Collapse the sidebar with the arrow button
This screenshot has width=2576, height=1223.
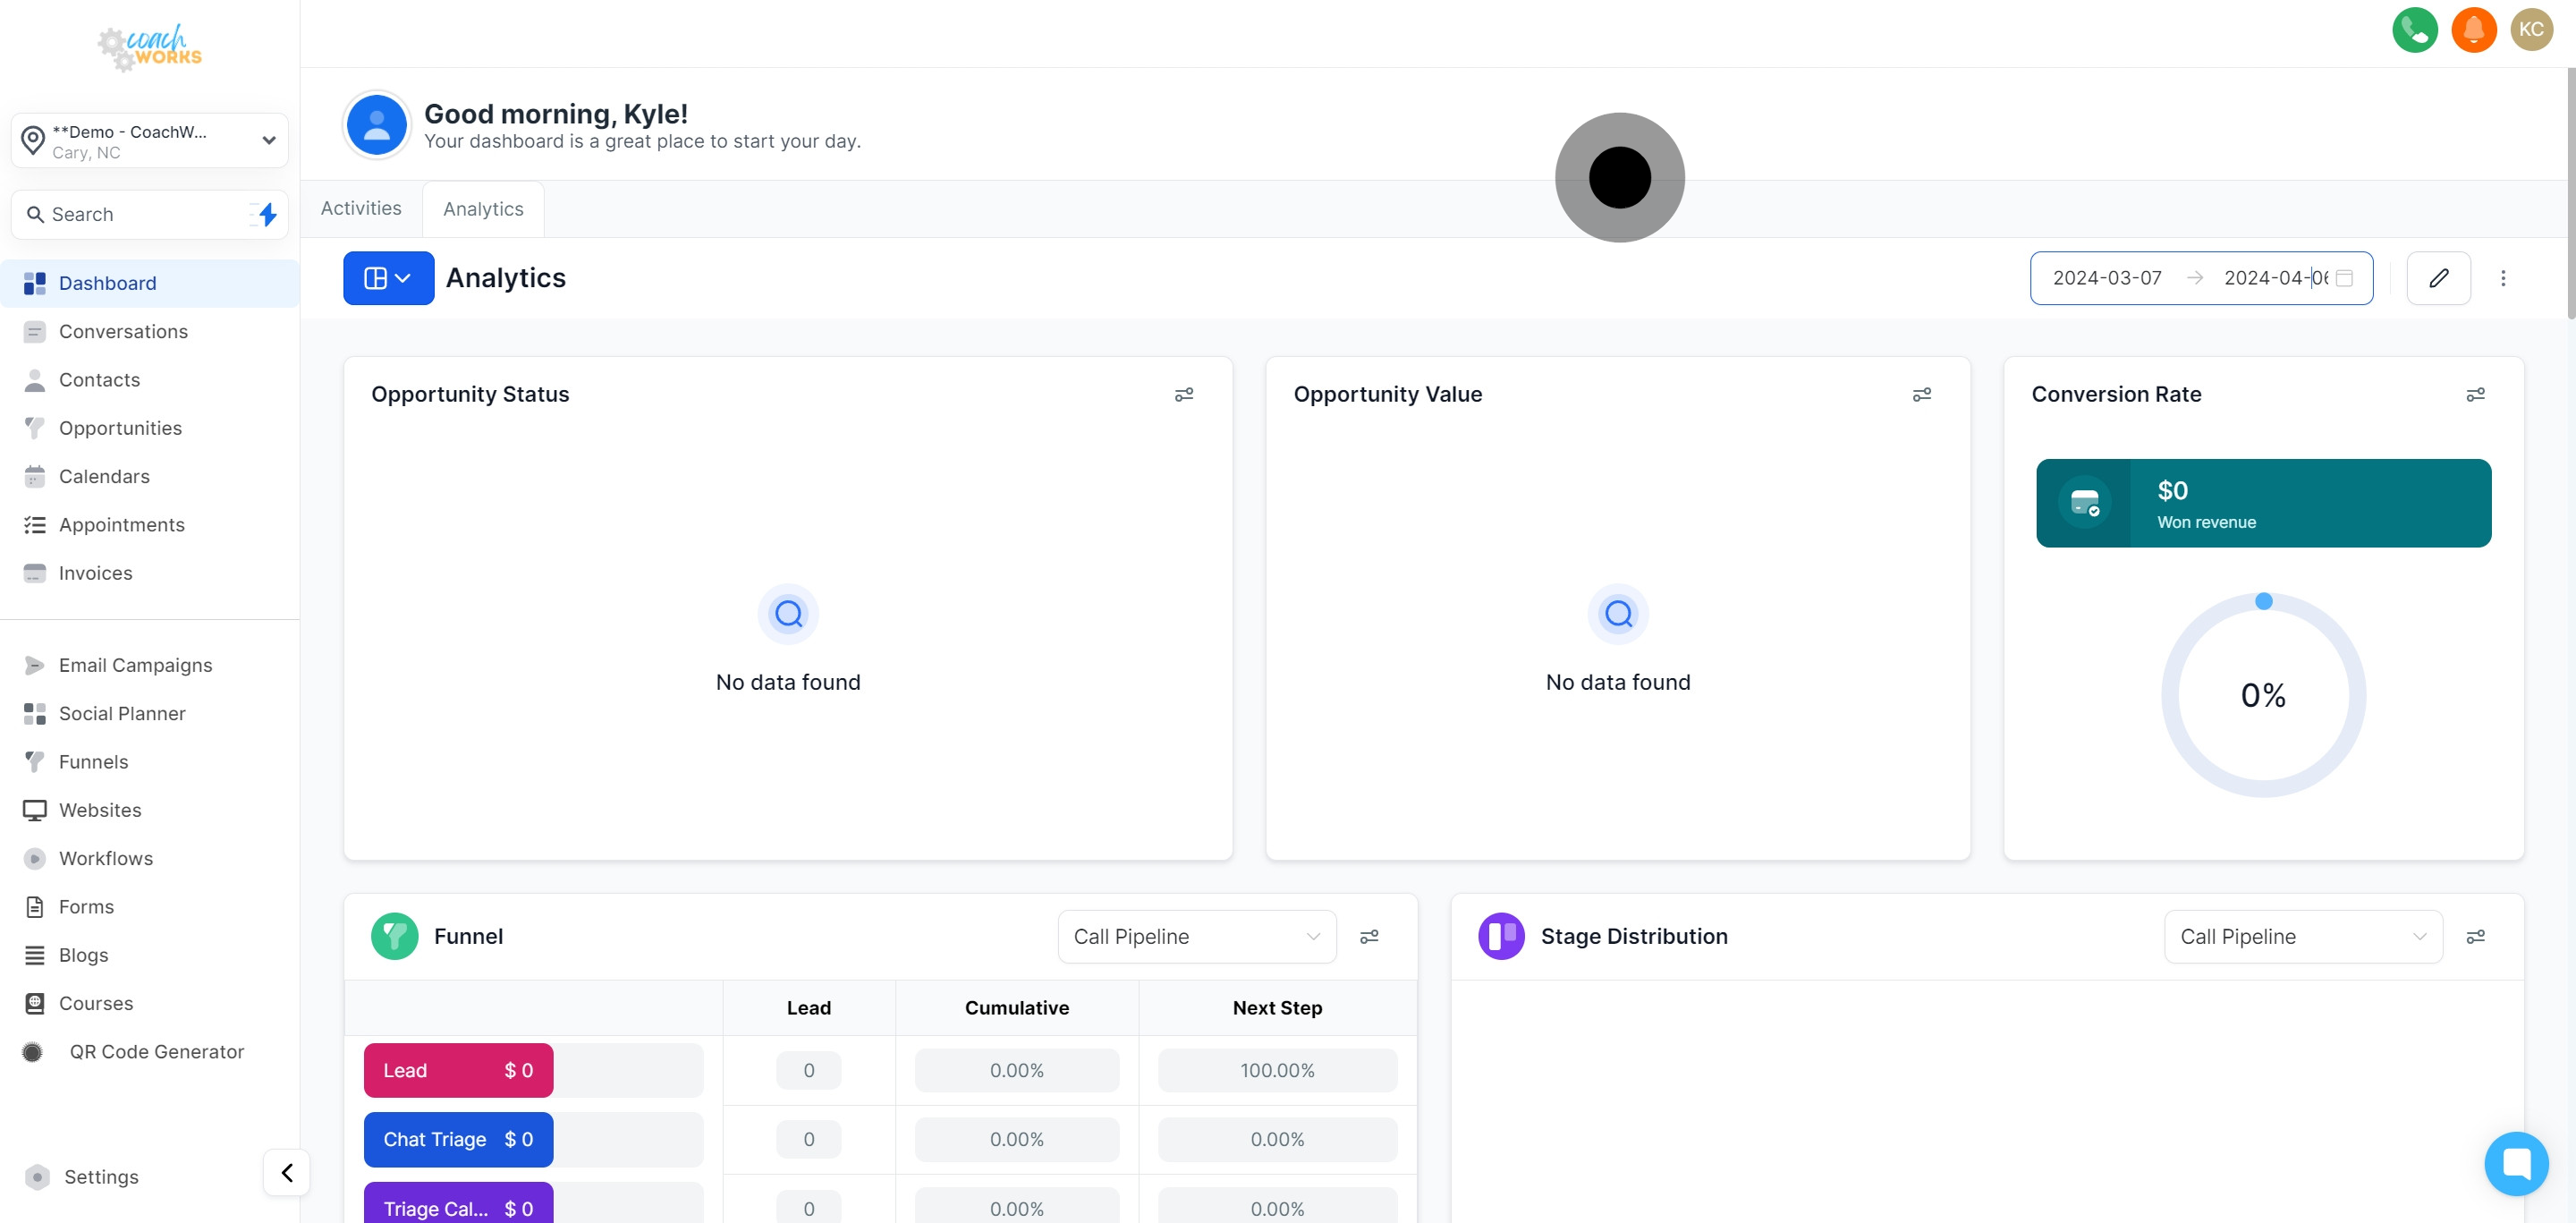point(287,1172)
